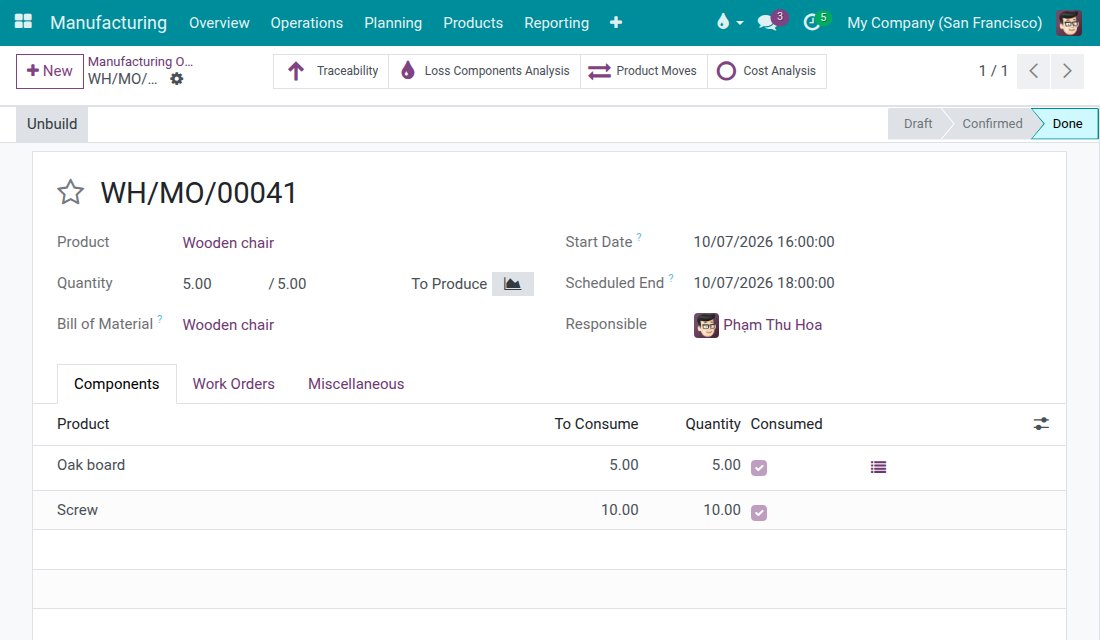Mark WH/MO/00041 as favorite with star
The height and width of the screenshot is (640, 1100).
point(70,192)
